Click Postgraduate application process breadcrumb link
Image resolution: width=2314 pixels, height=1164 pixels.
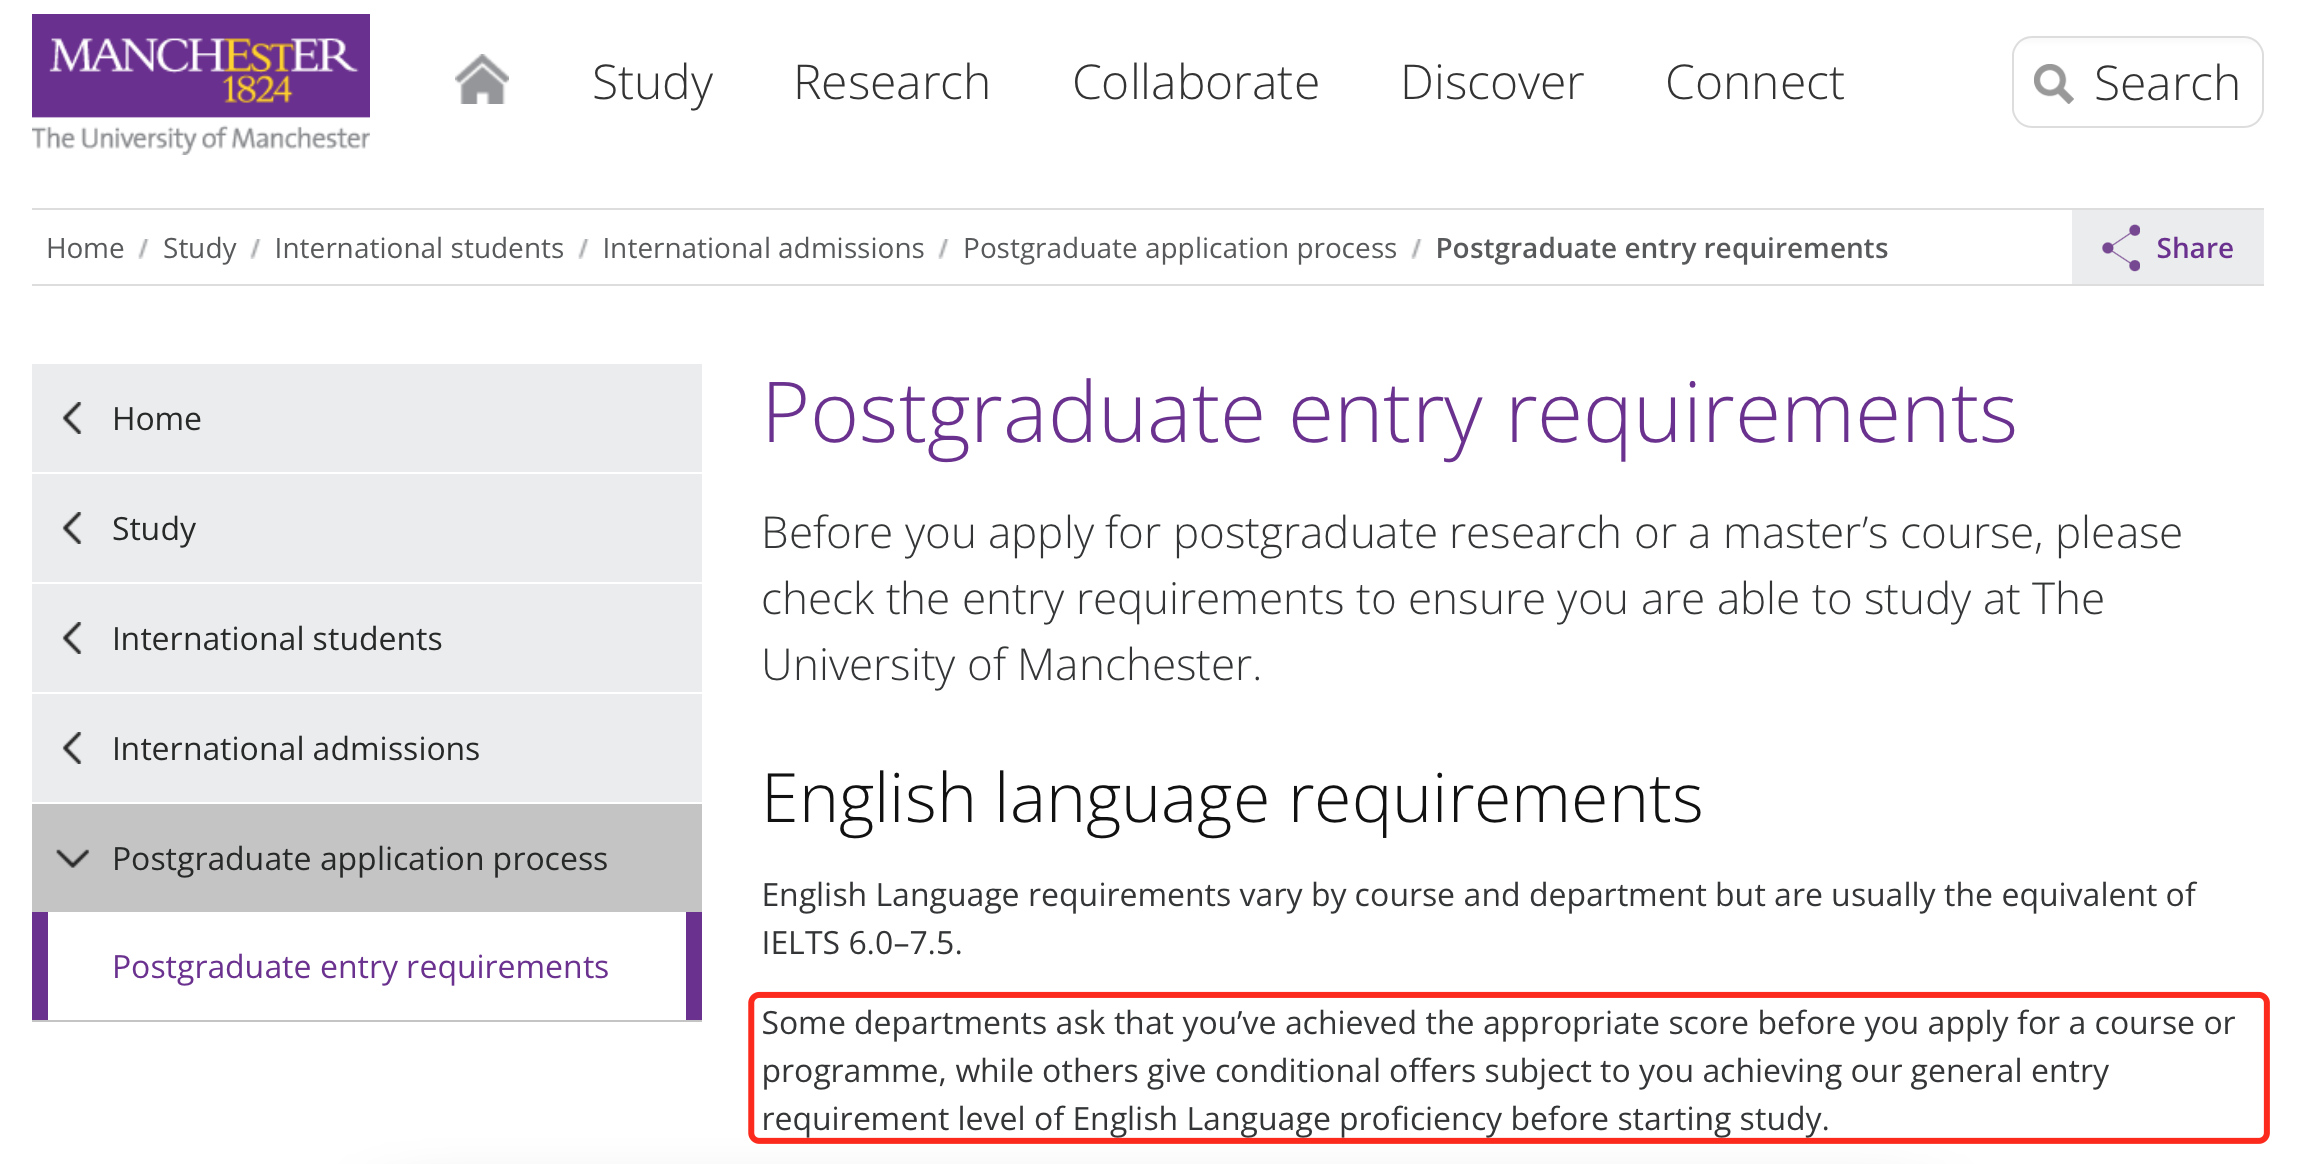point(1179,248)
